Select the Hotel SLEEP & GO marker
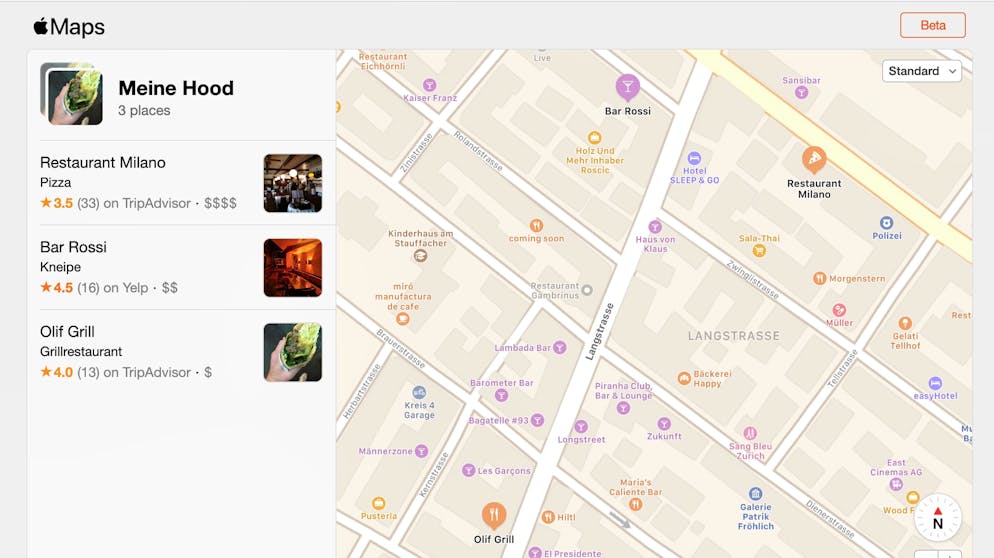994x558 pixels. (694, 158)
